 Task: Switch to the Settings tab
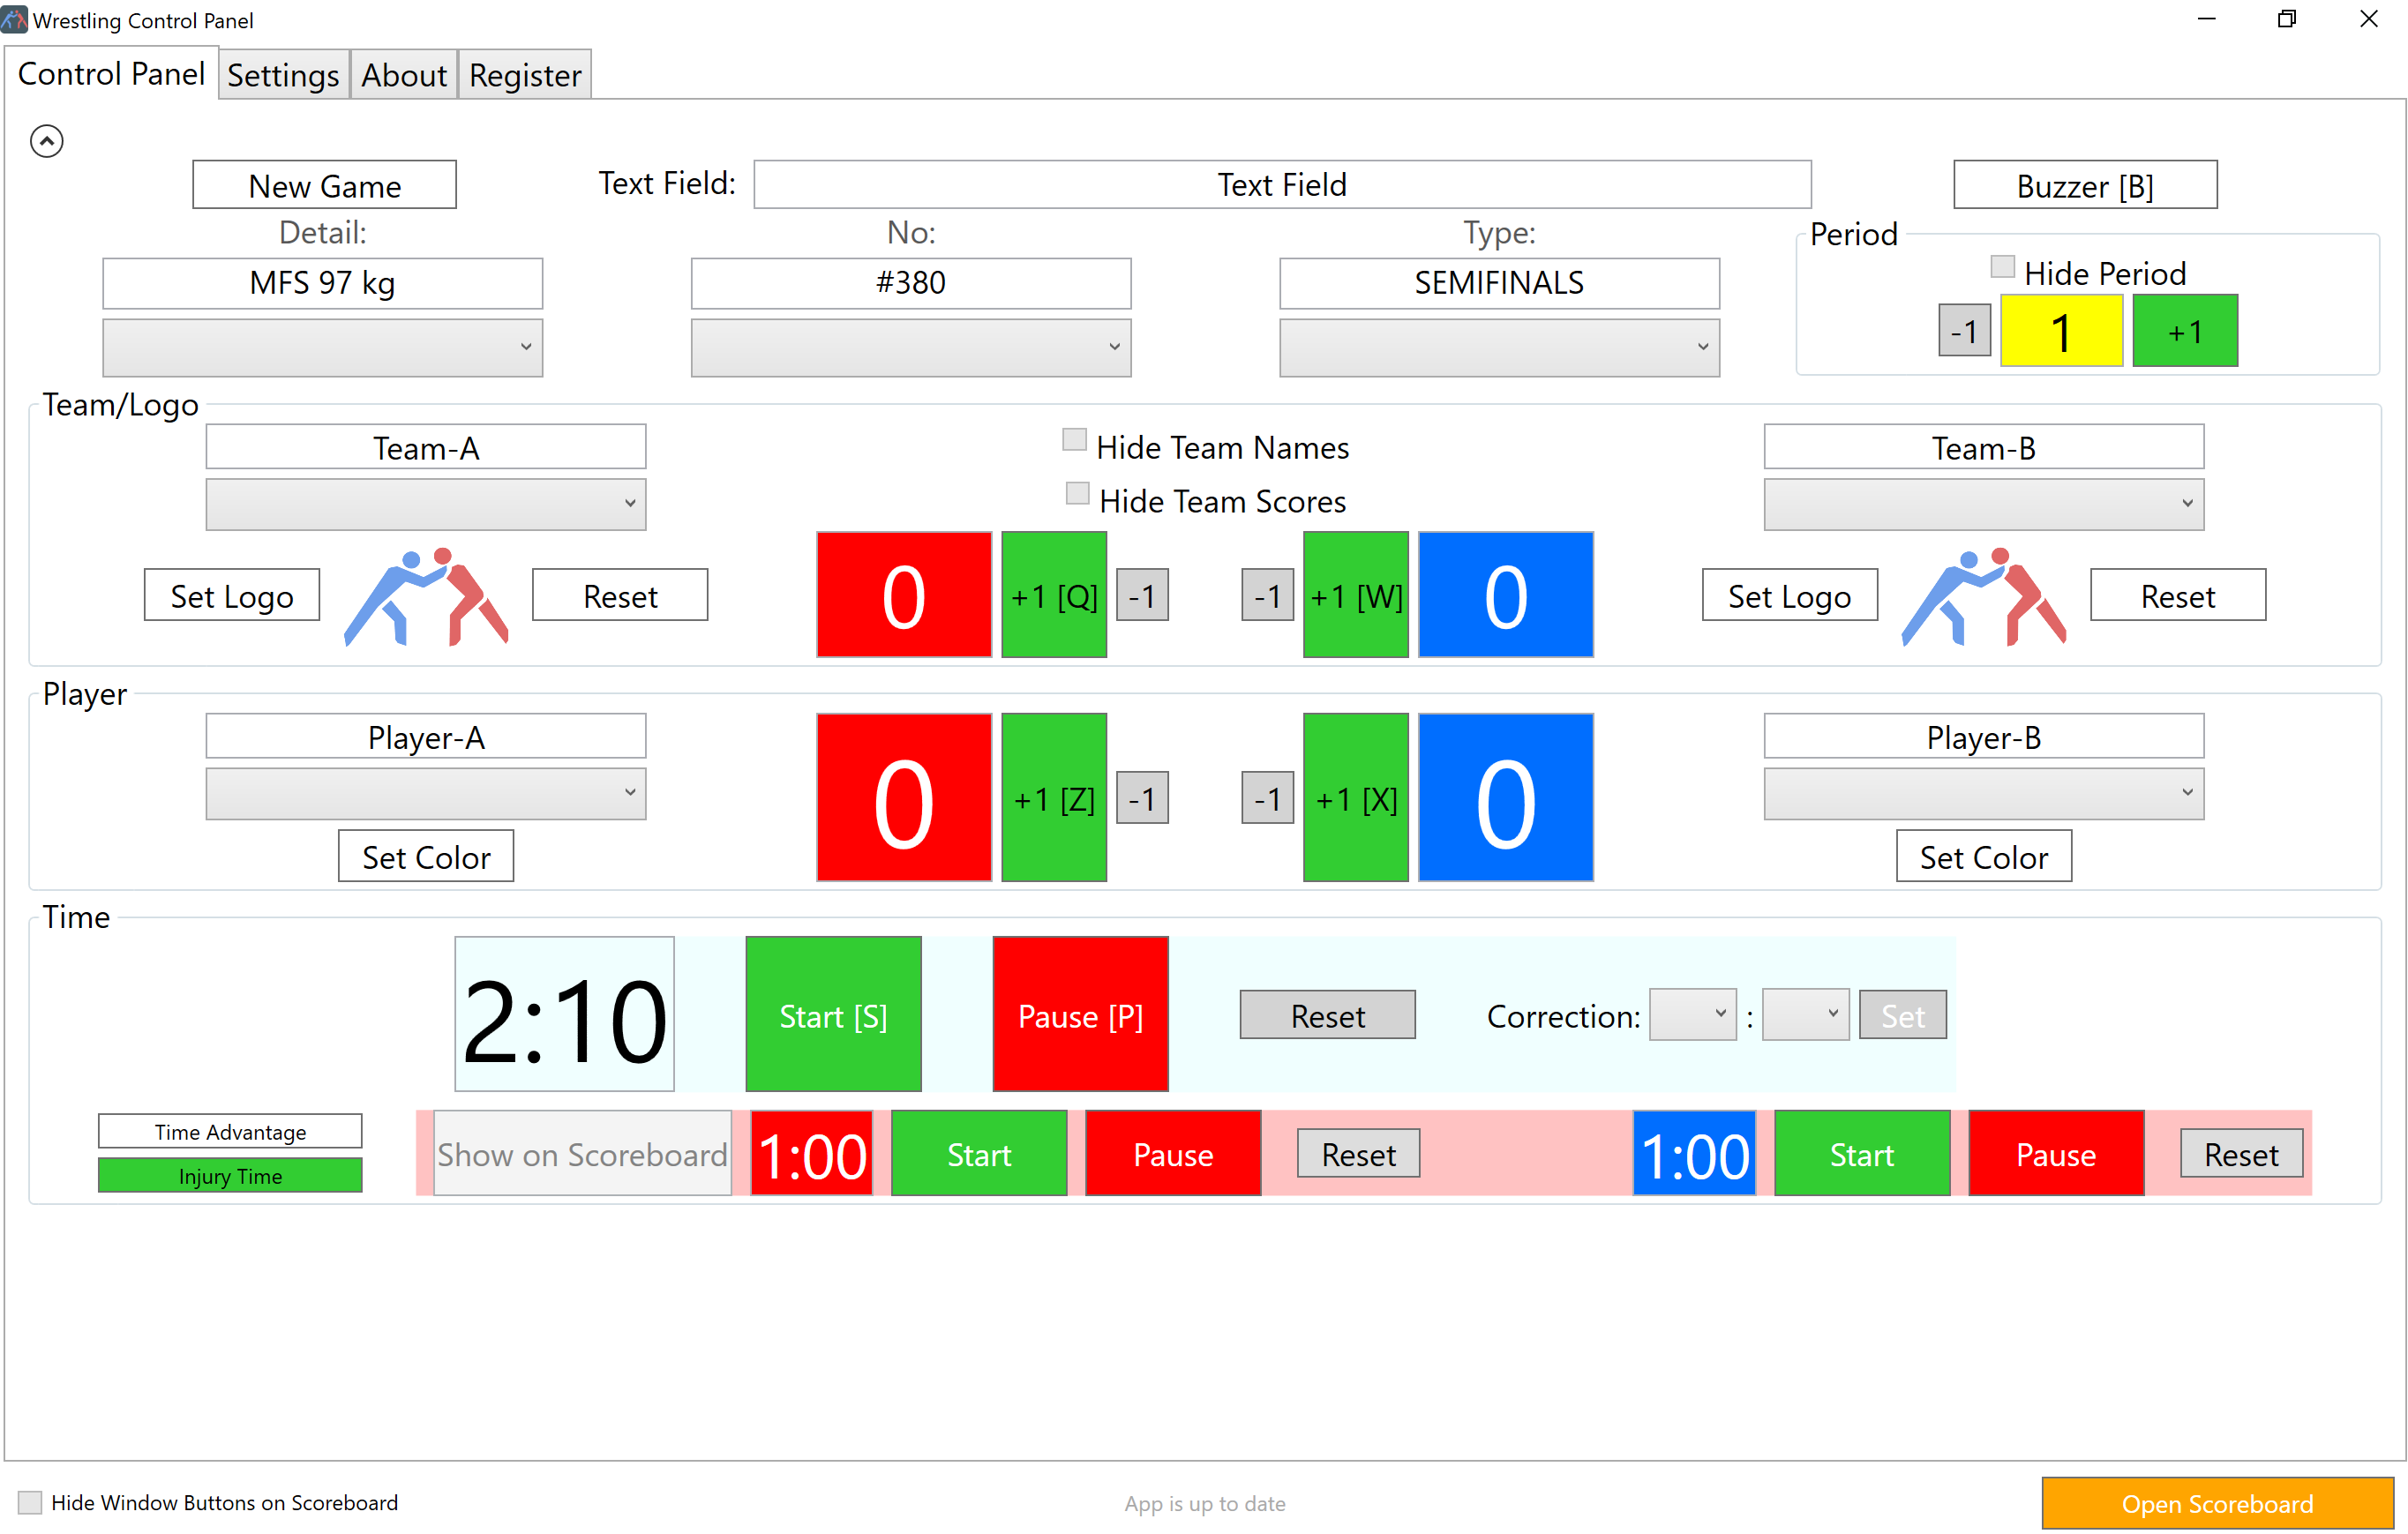tap(283, 75)
